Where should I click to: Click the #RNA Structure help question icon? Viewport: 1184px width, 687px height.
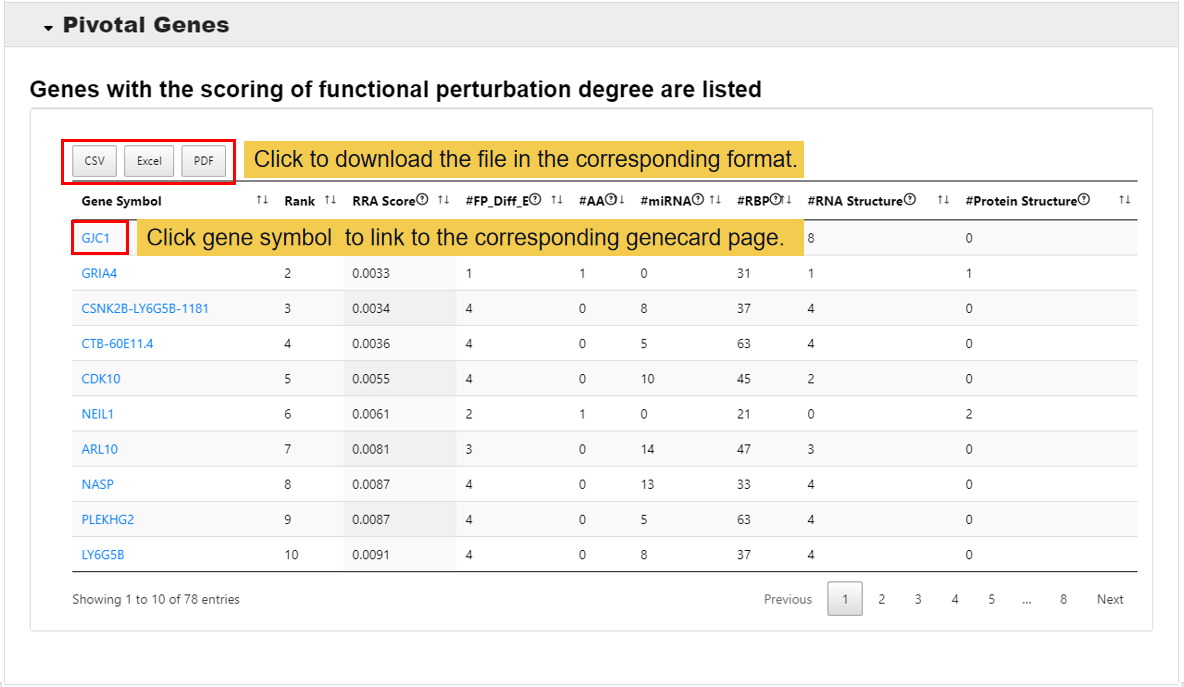(x=909, y=201)
